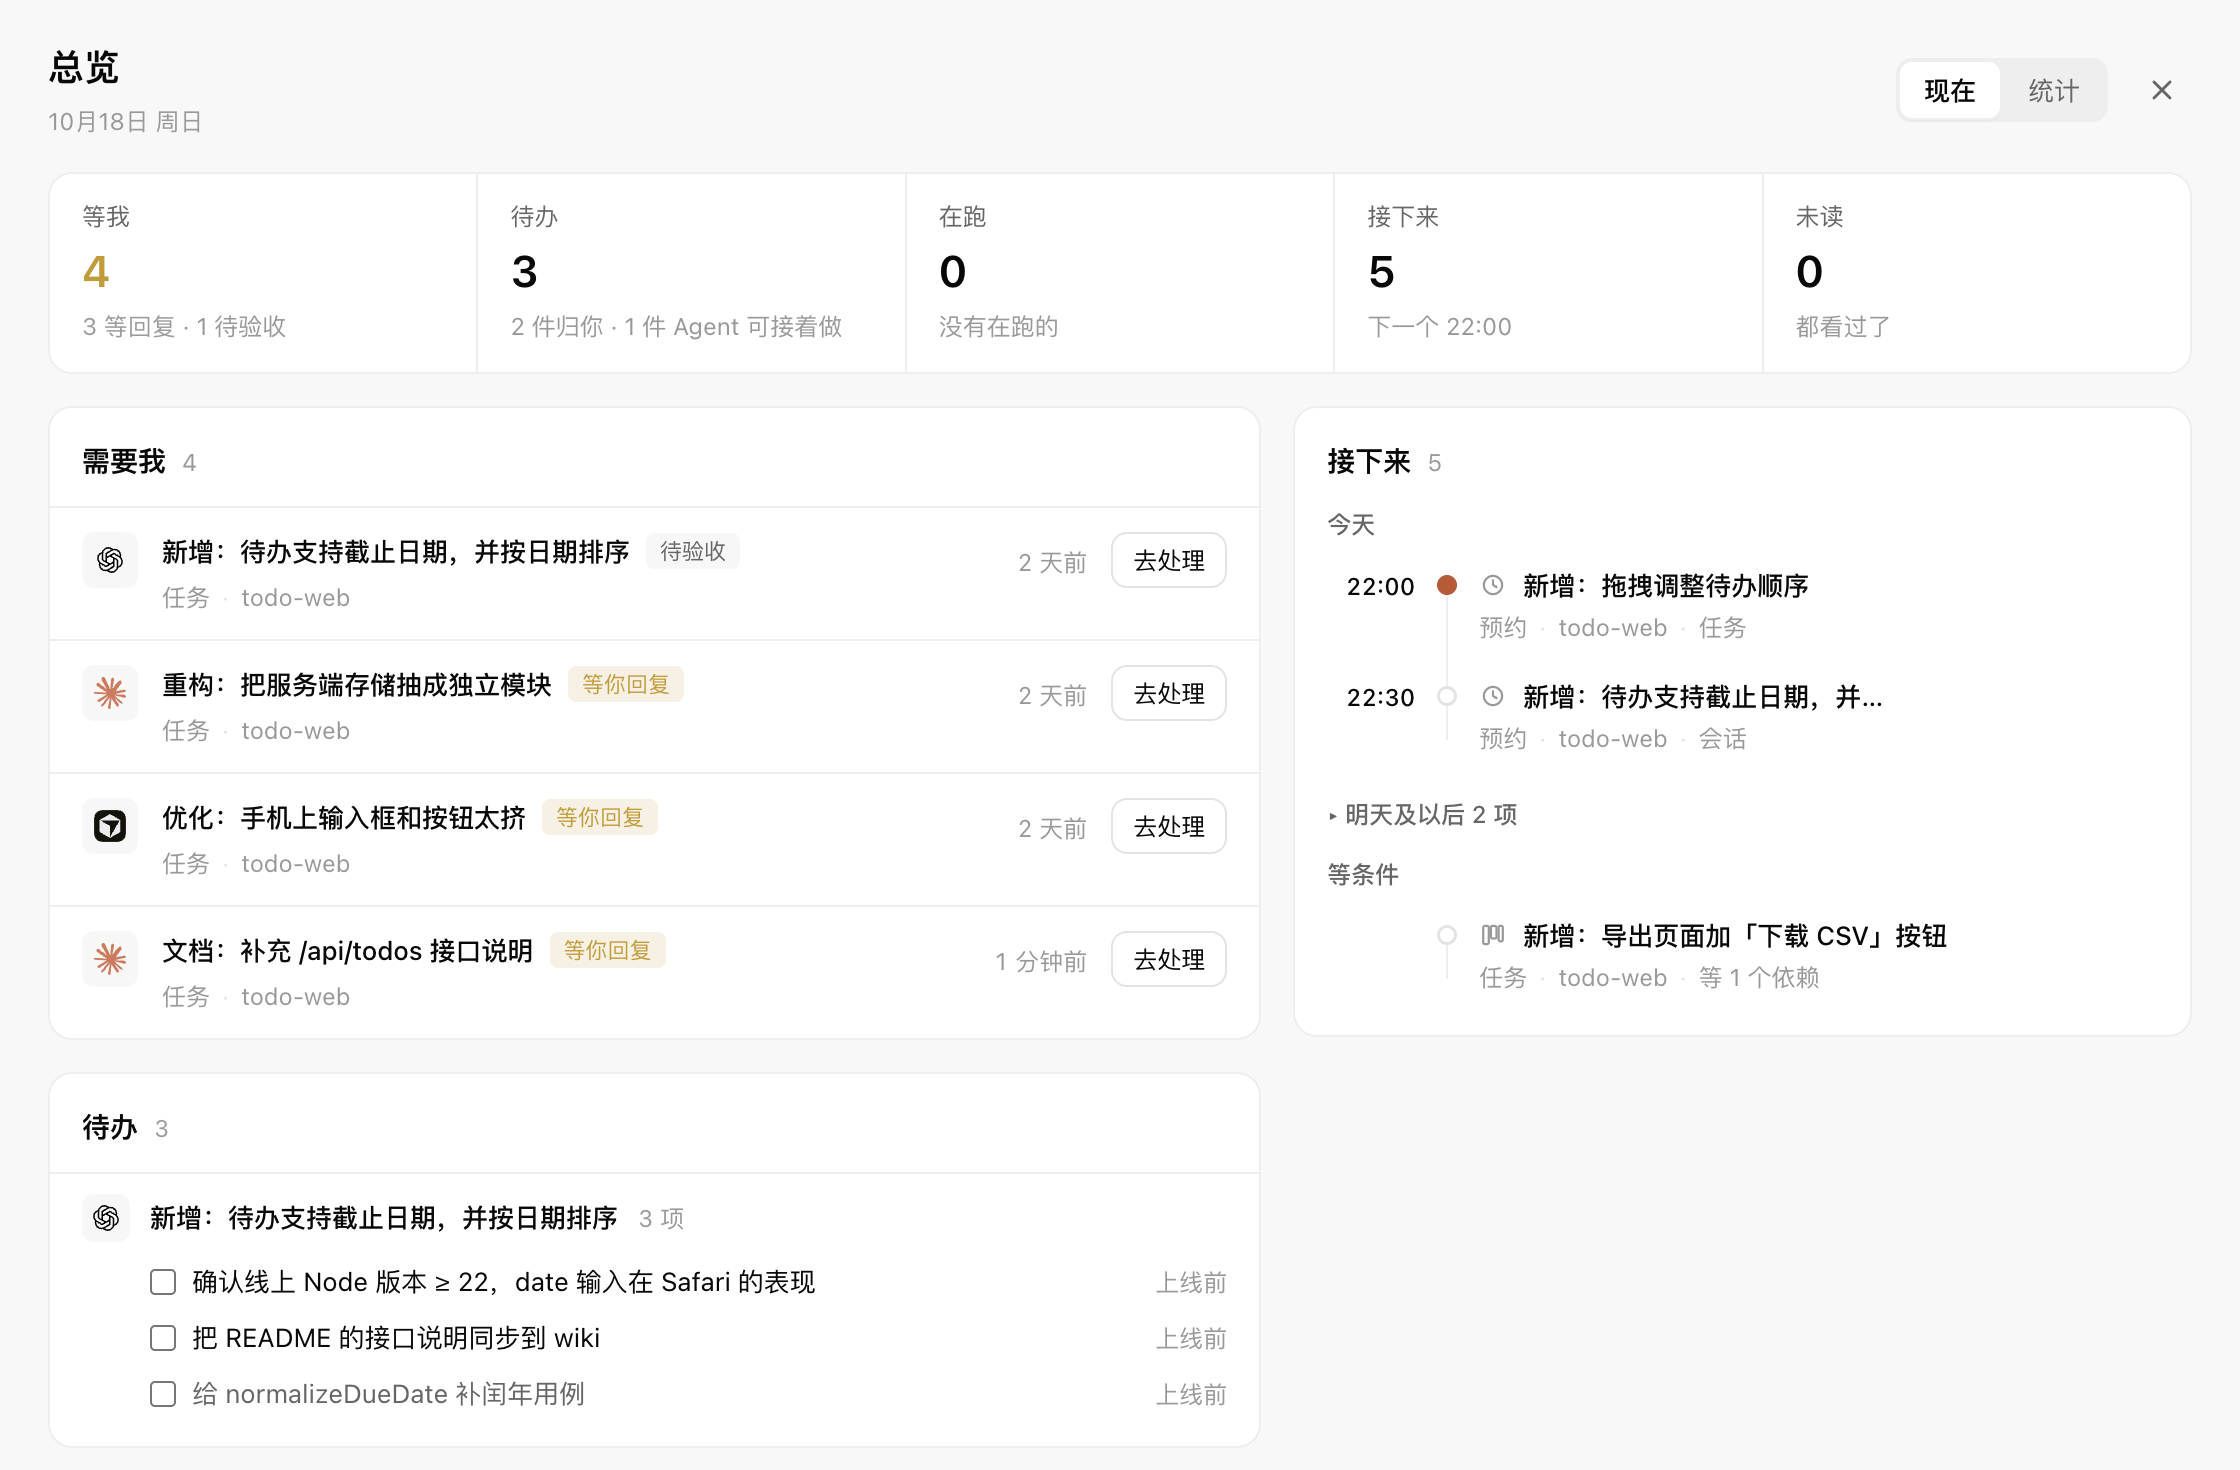
Task: Open the 接下来 summary card showing 5
Action: pyautogui.click(x=1548, y=273)
